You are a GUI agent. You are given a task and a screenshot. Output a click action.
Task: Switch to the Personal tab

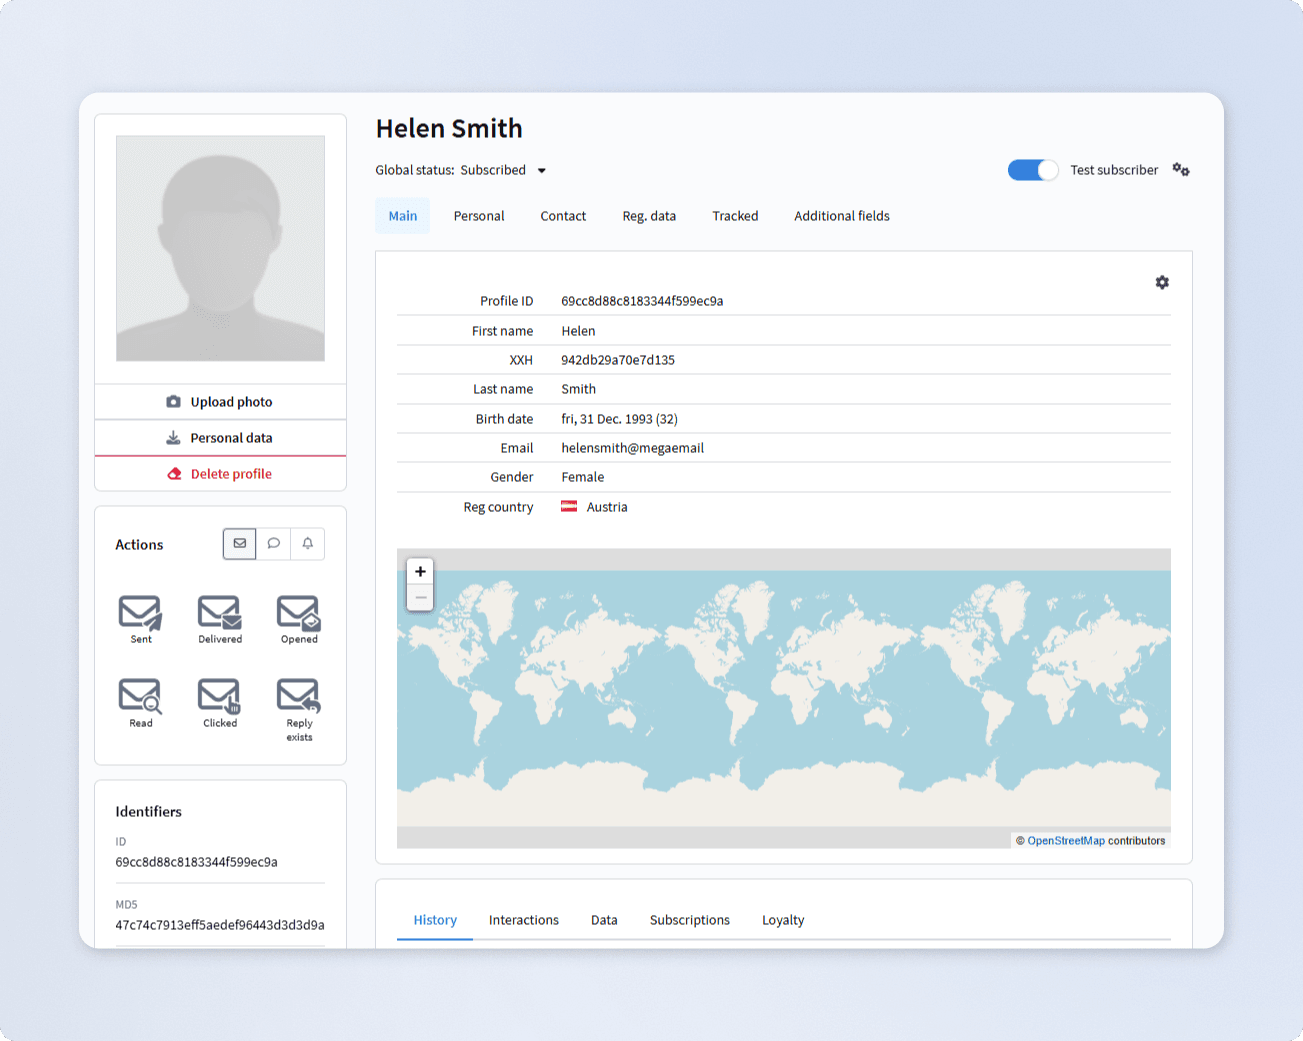point(479,216)
